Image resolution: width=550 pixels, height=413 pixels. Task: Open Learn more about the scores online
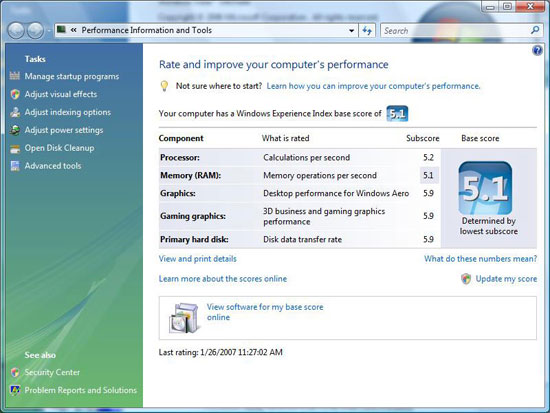tap(223, 279)
